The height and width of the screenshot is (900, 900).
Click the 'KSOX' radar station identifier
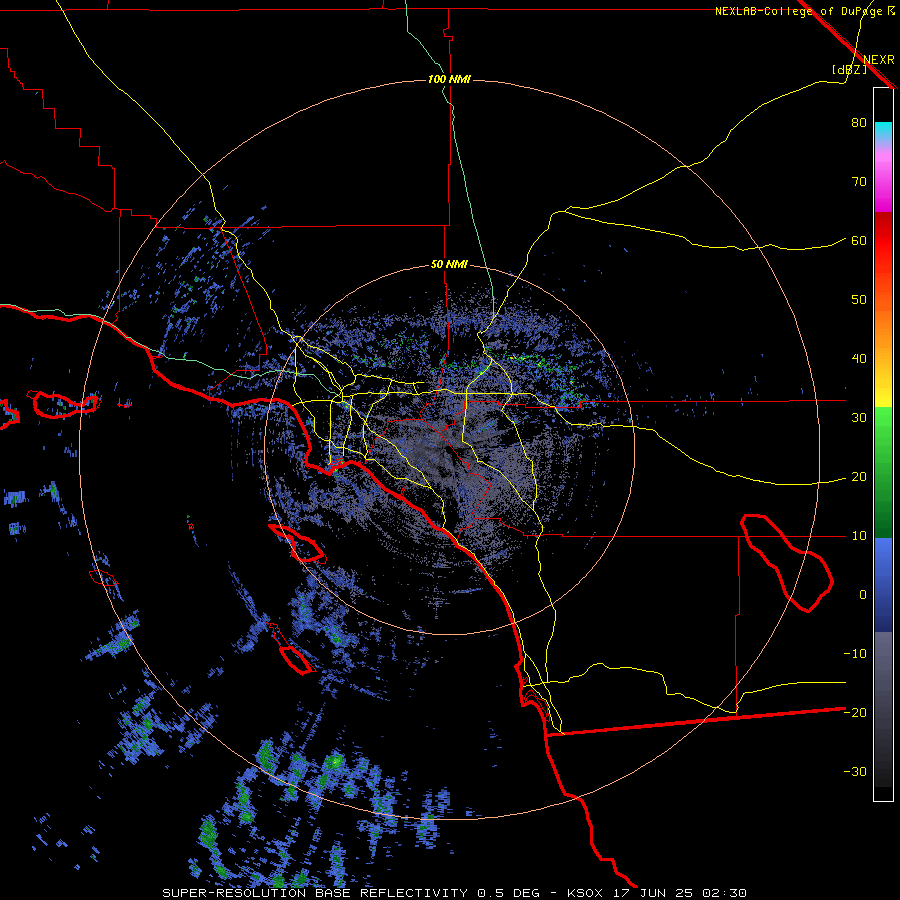coord(587,893)
